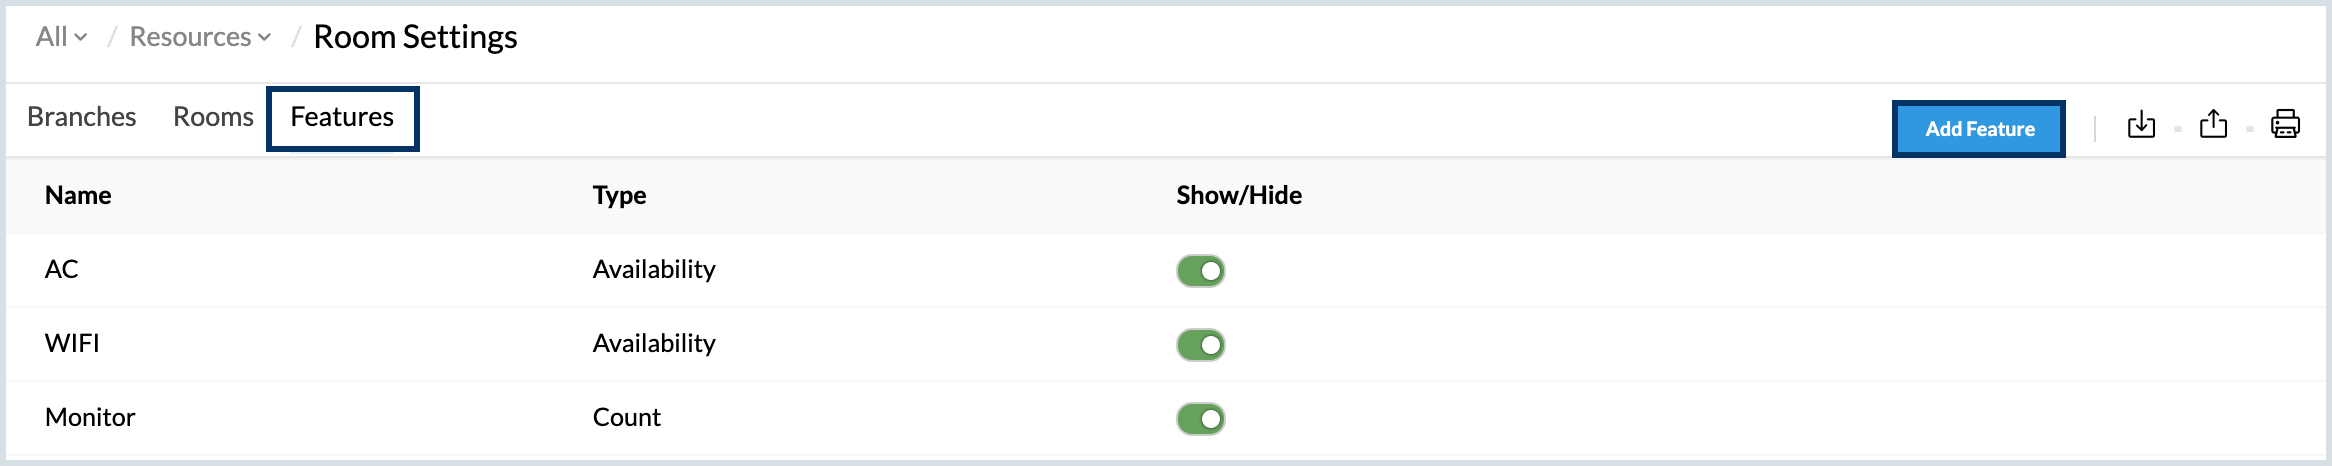Click the Show/Hide column header

(x=1238, y=195)
